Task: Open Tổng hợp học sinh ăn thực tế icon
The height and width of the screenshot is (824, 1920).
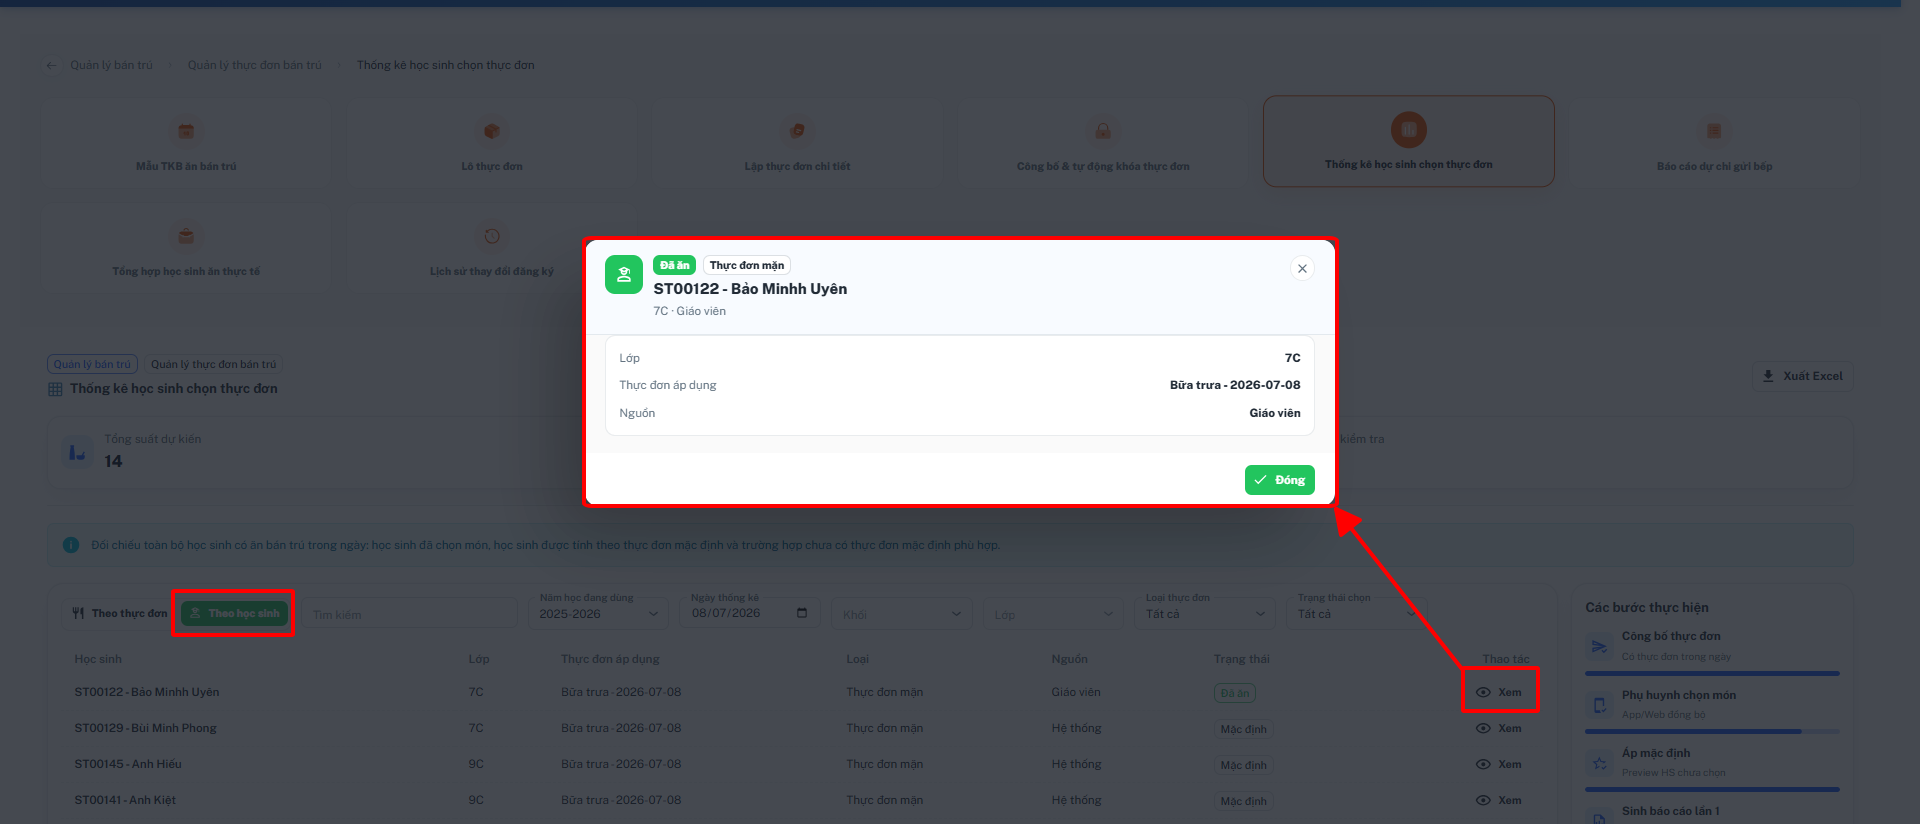Action: (x=186, y=236)
